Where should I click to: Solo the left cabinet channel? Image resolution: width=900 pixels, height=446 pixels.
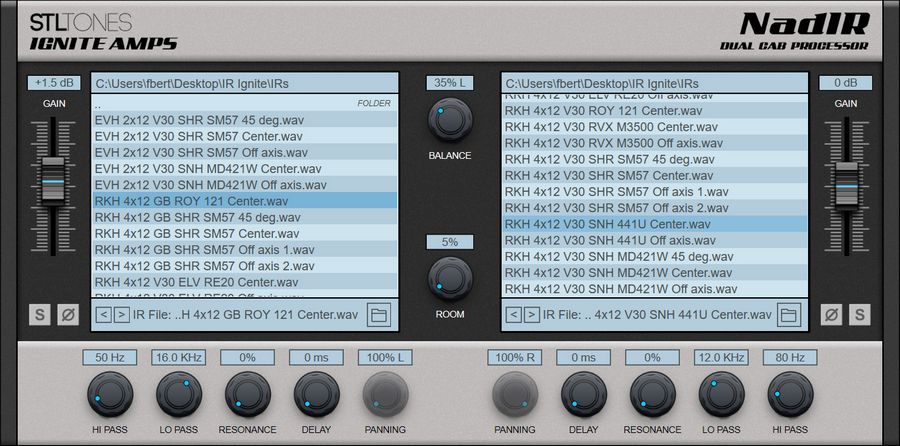(40, 314)
